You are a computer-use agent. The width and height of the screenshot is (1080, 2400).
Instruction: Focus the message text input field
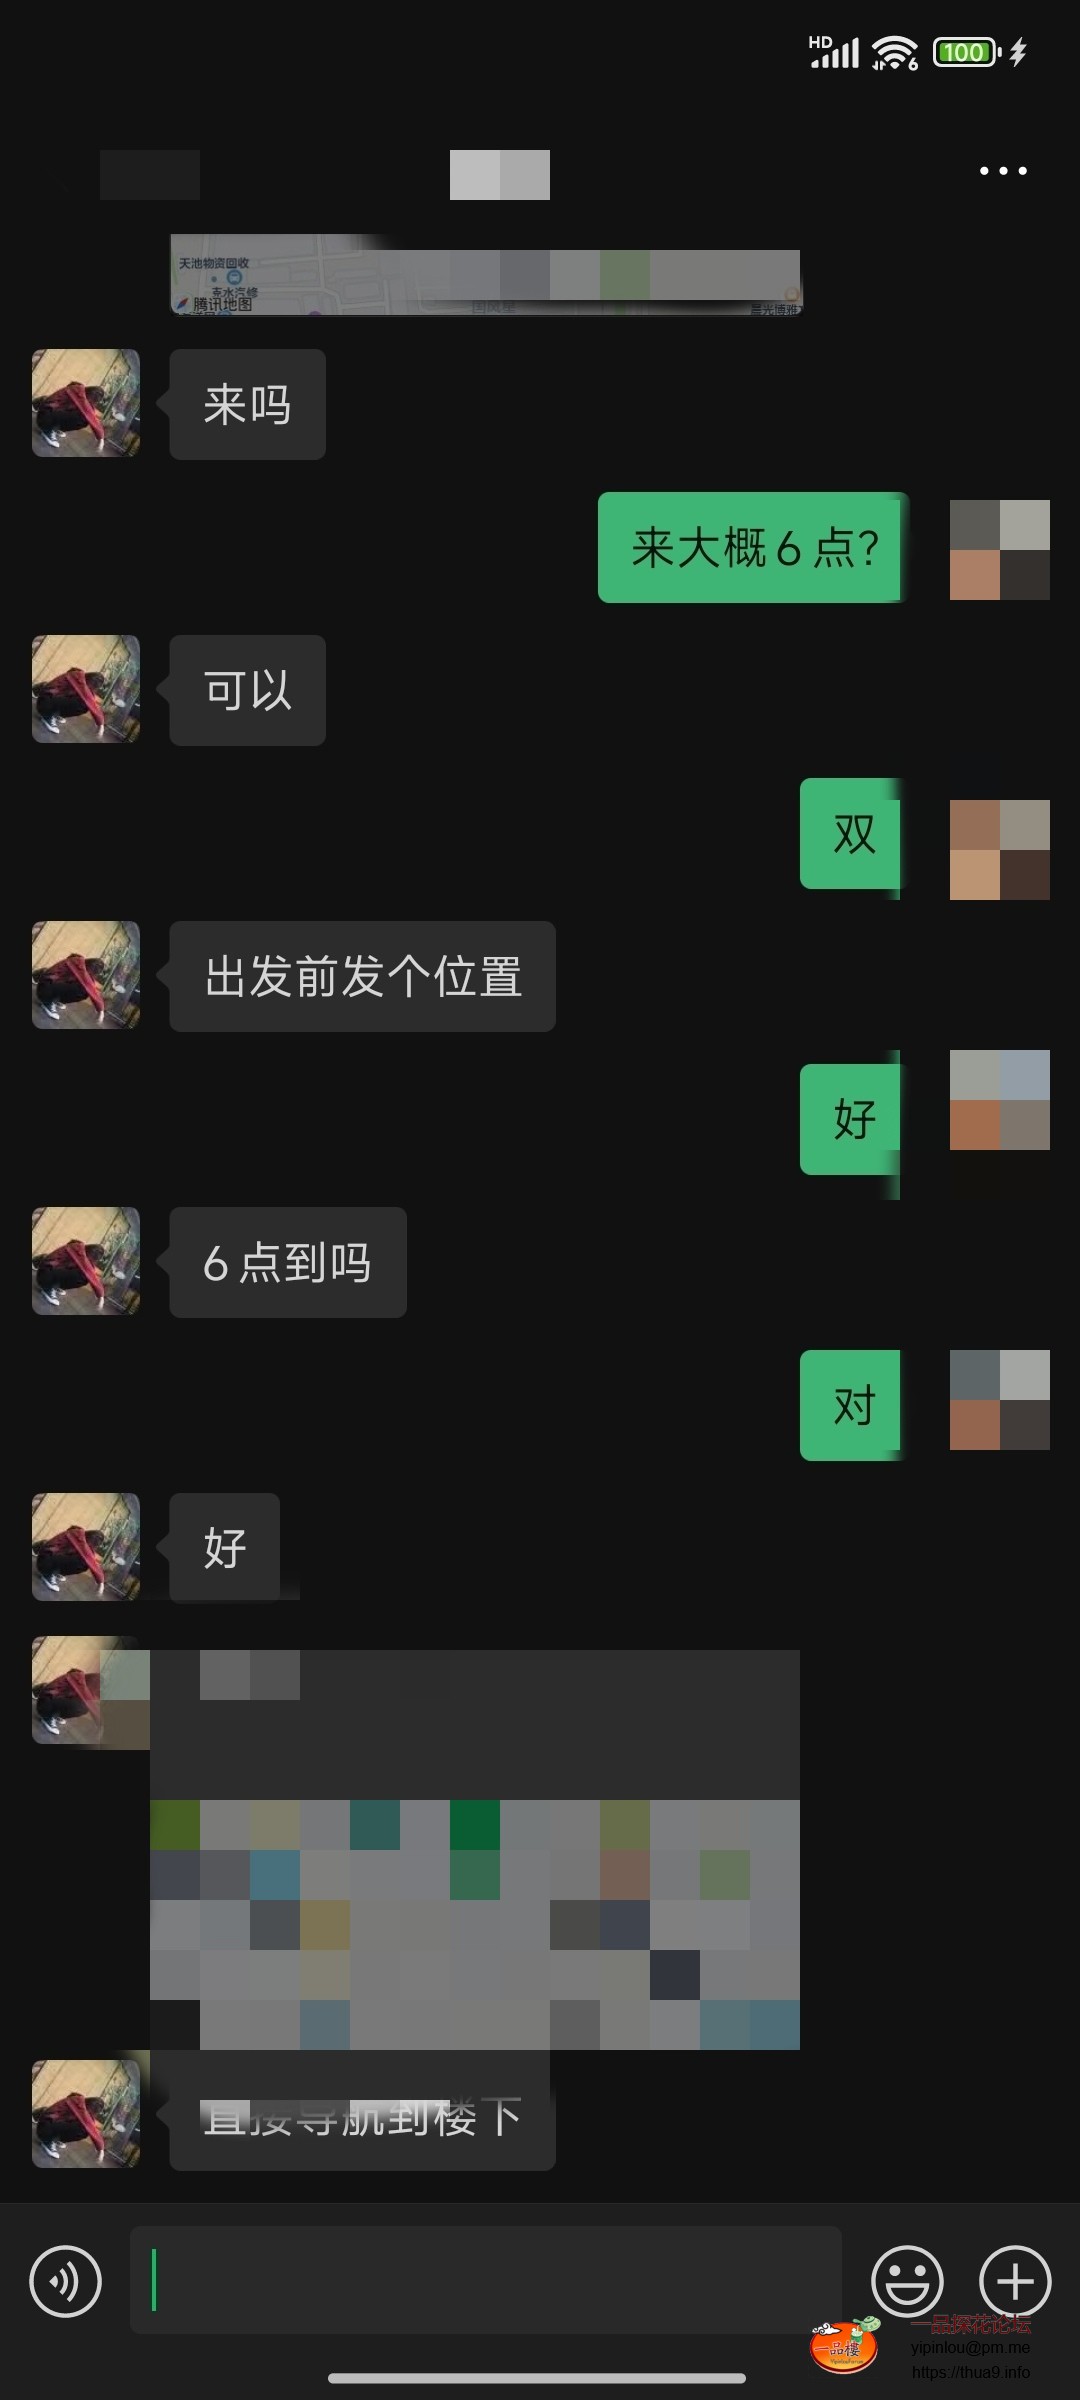[x=485, y=2280]
